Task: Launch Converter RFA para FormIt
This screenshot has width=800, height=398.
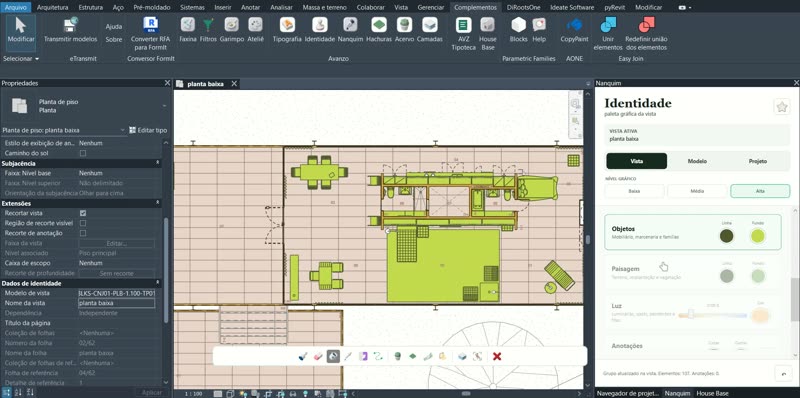Action: [x=151, y=33]
